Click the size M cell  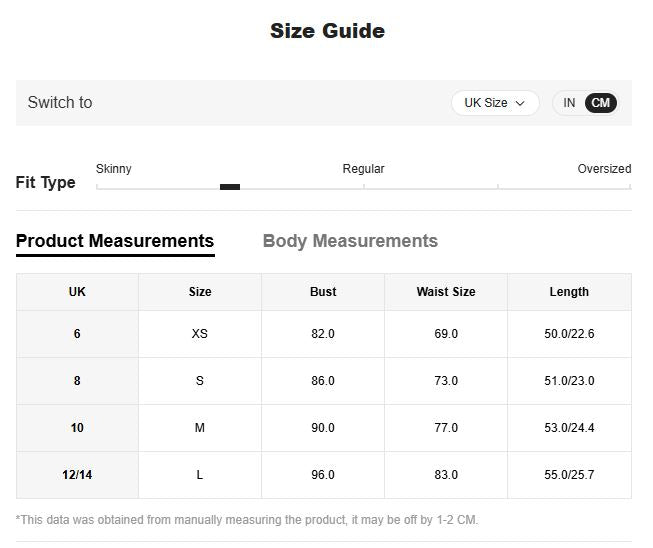tap(200, 428)
